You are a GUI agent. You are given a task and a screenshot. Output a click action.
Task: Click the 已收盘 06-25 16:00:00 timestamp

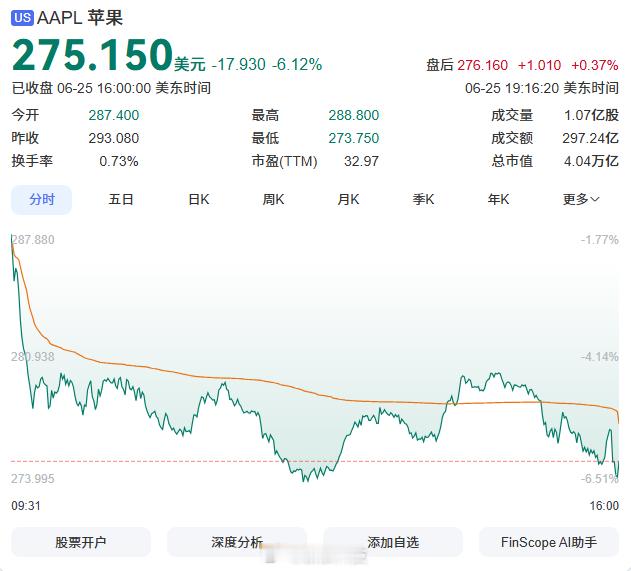pyautogui.click(x=111, y=88)
